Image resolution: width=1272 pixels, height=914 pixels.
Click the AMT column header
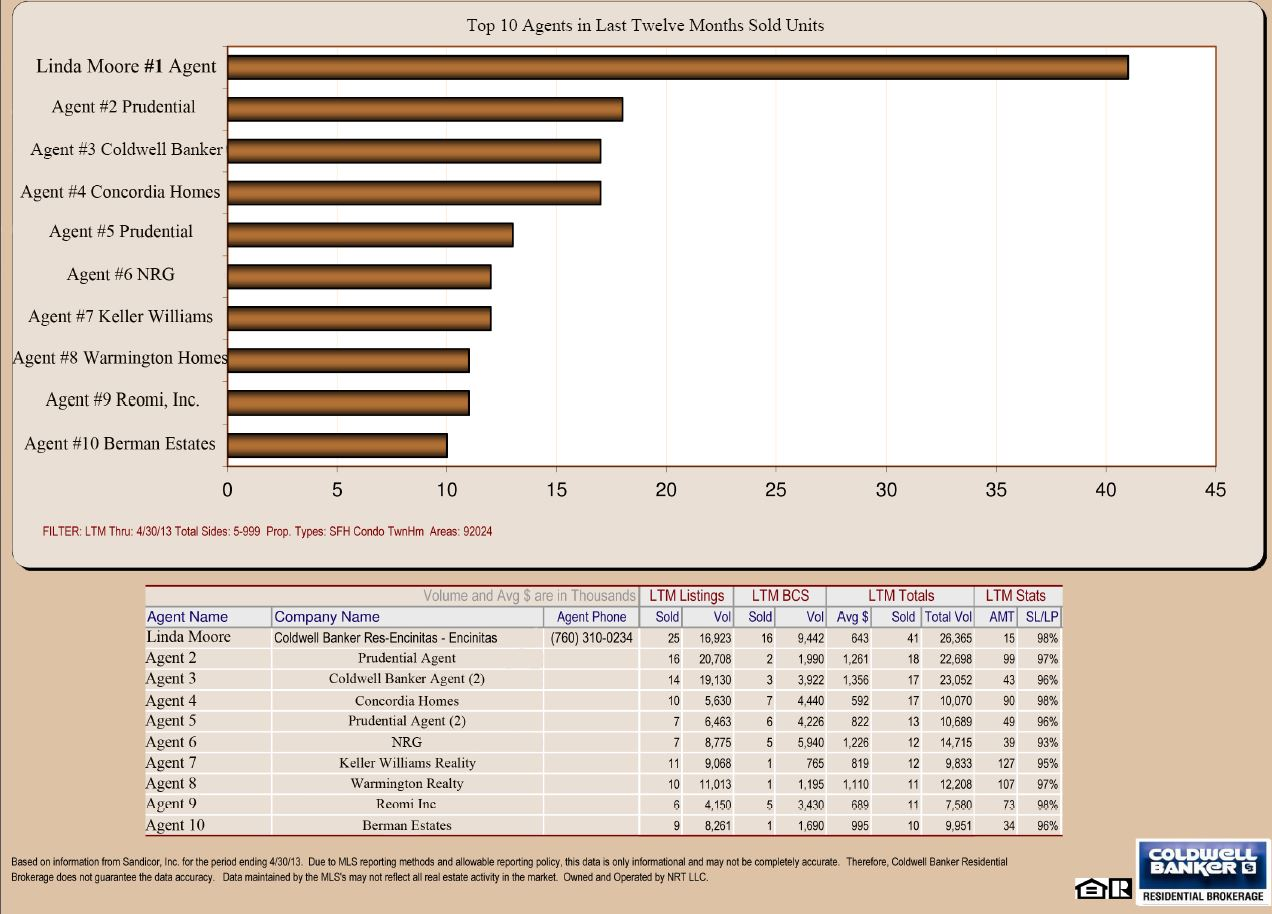(1001, 617)
